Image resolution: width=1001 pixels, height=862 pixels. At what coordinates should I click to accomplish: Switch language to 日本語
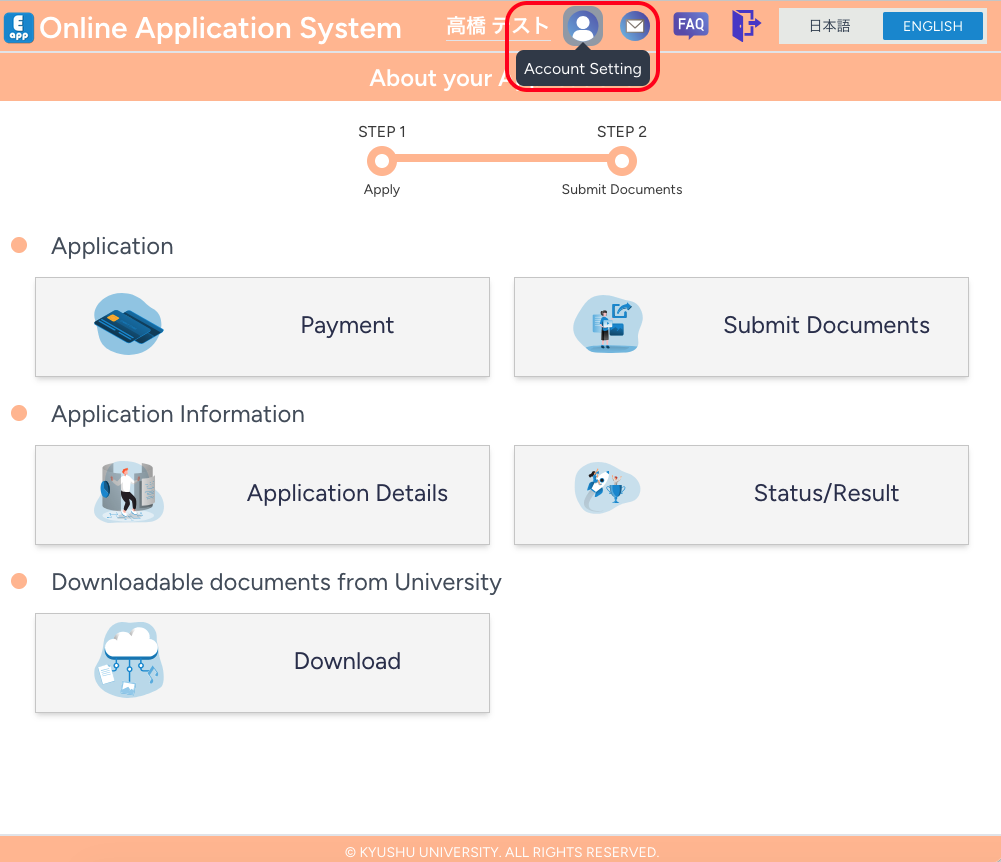coord(830,26)
